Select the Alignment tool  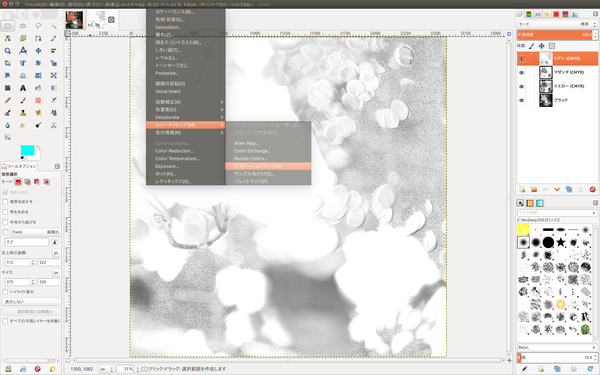(54, 51)
